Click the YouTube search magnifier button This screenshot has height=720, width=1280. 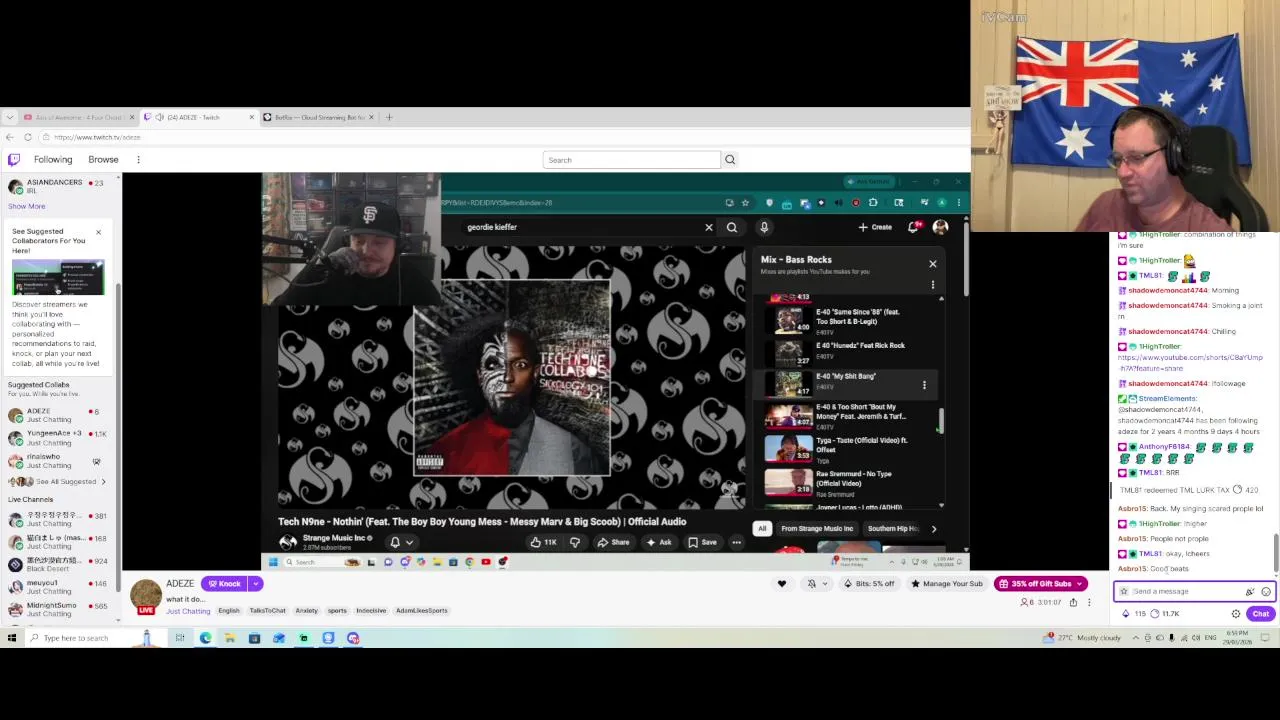click(732, 227)
